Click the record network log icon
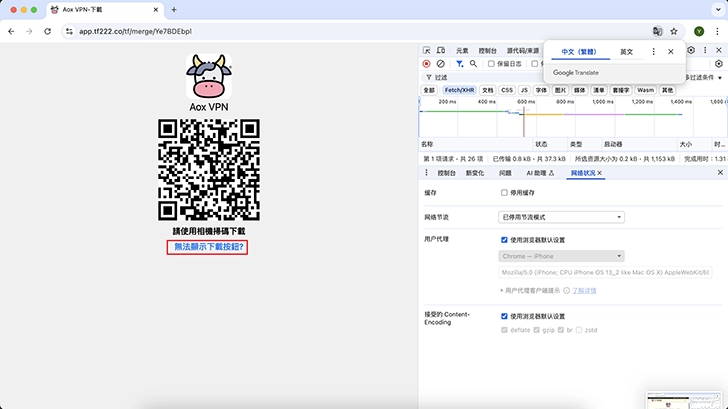 (x=426, y=63)
